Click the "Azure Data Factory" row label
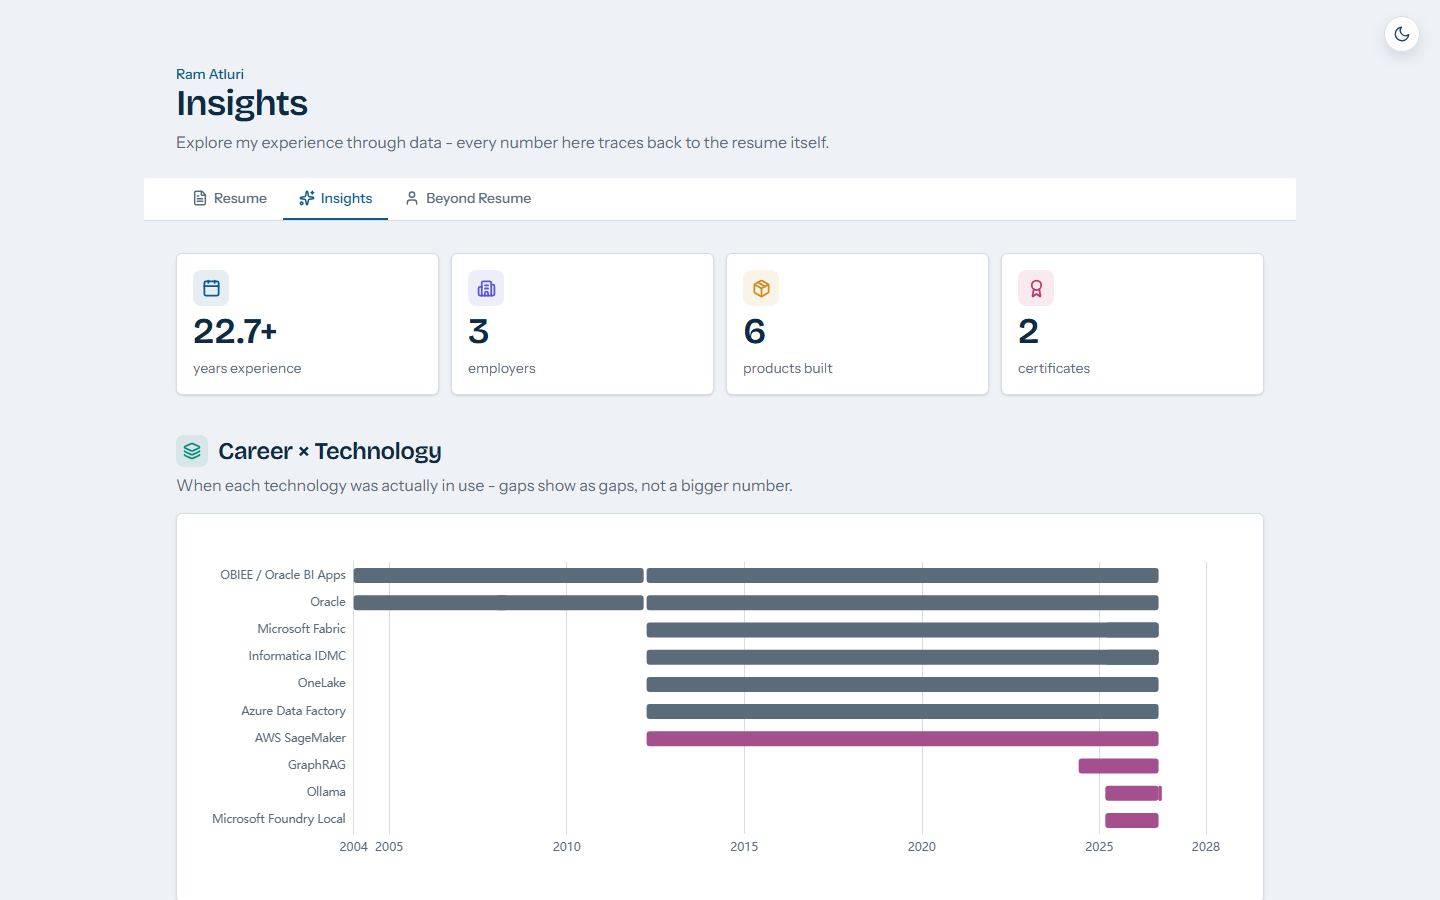The image size is (1440, 900). tap(293, 711)
